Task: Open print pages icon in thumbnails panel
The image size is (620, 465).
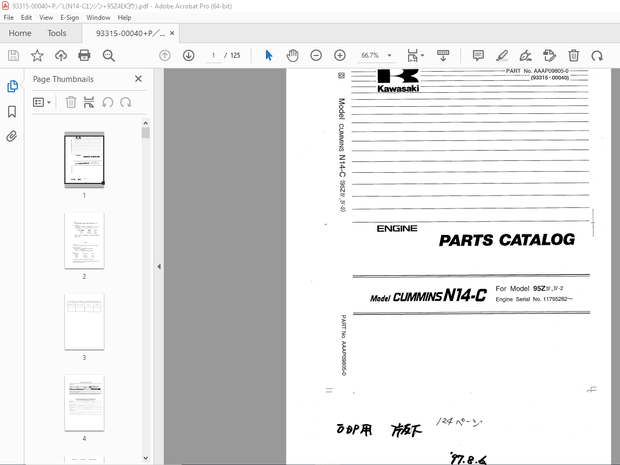Action: pyautogui.click(x=89, y=102)
